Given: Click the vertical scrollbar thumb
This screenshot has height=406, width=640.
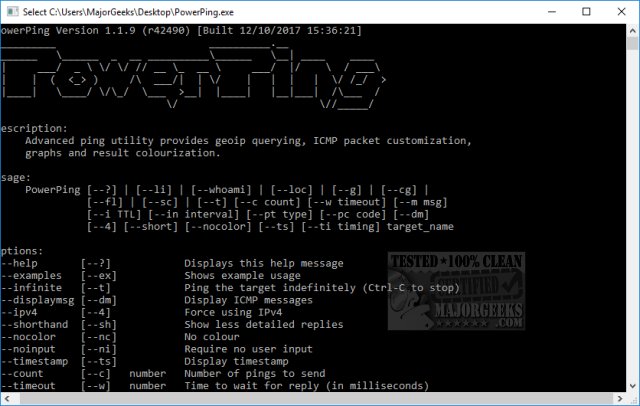Looking at the screenshot, I should pyautogui.click(x=632, y=43).
